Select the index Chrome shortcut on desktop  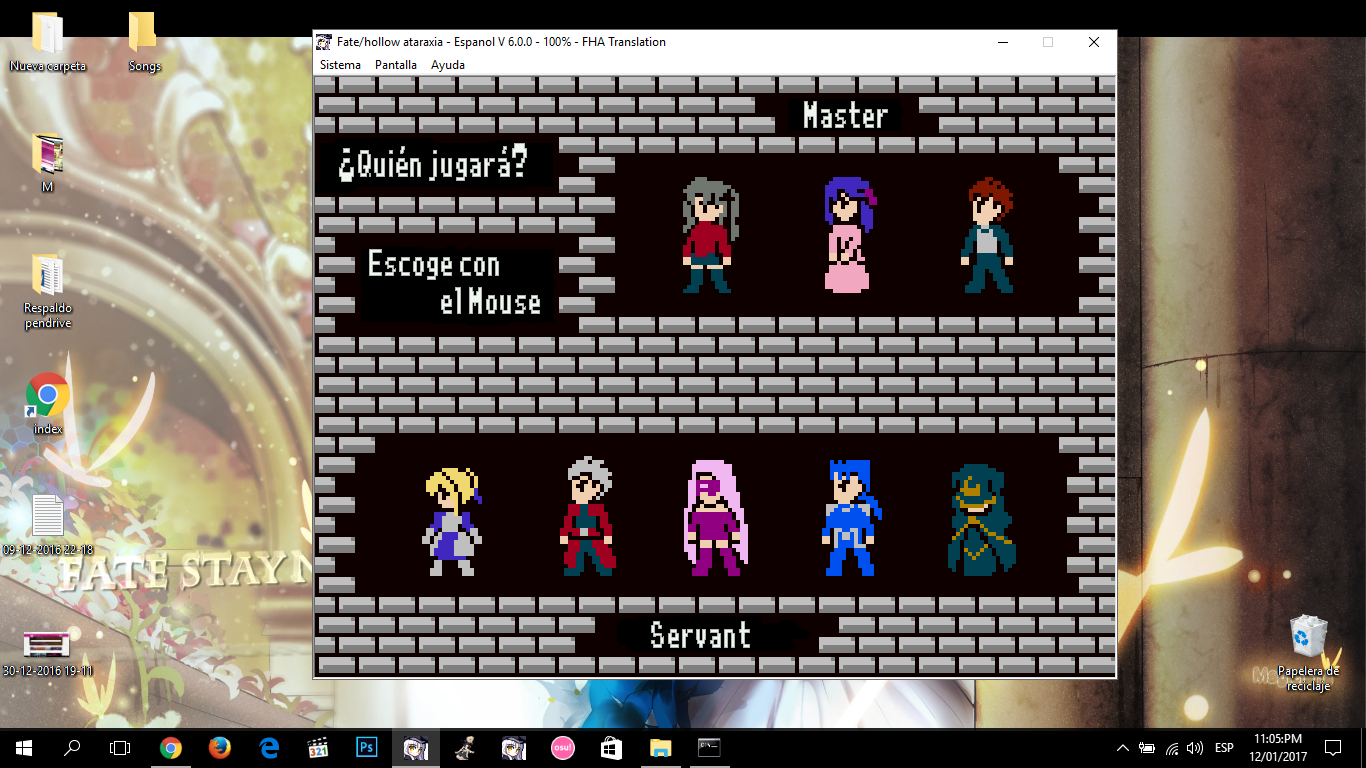coord(47,404)
